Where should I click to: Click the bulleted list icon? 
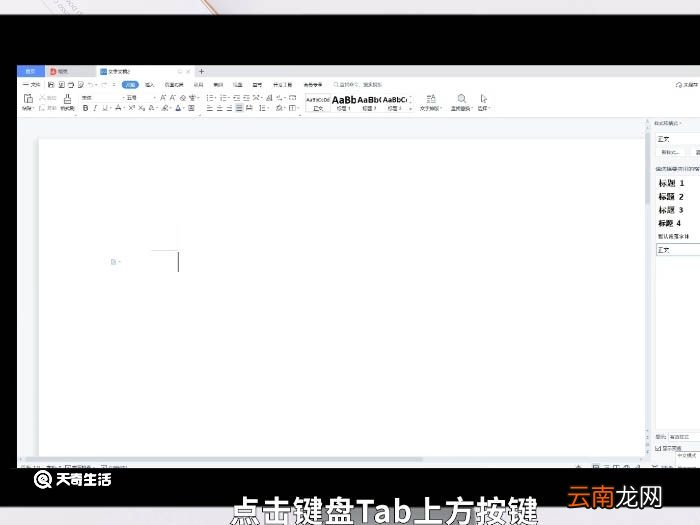click(210, 97)
